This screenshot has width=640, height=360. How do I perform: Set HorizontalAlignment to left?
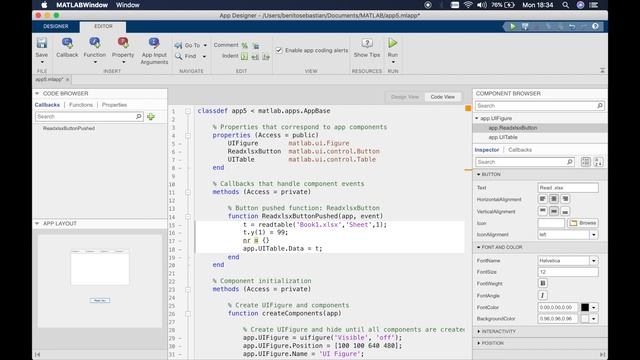[542, 199]
